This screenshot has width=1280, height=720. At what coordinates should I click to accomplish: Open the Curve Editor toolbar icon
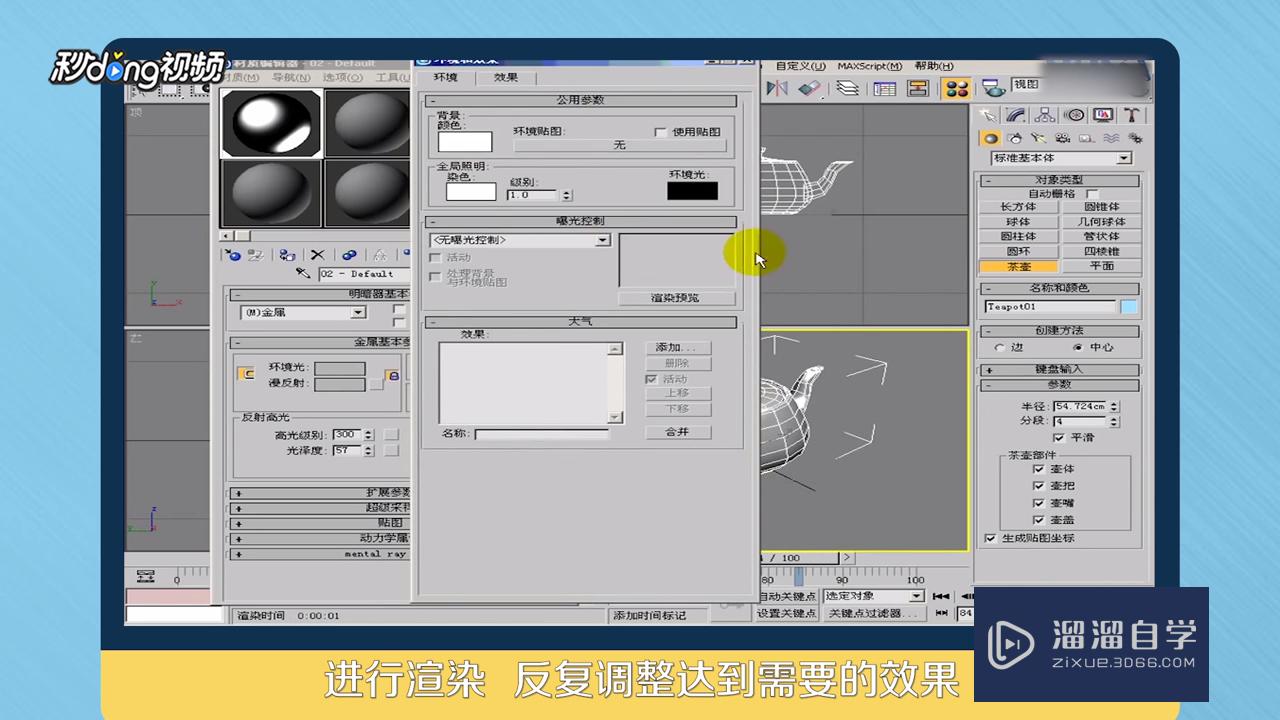(x=884, y=88)
